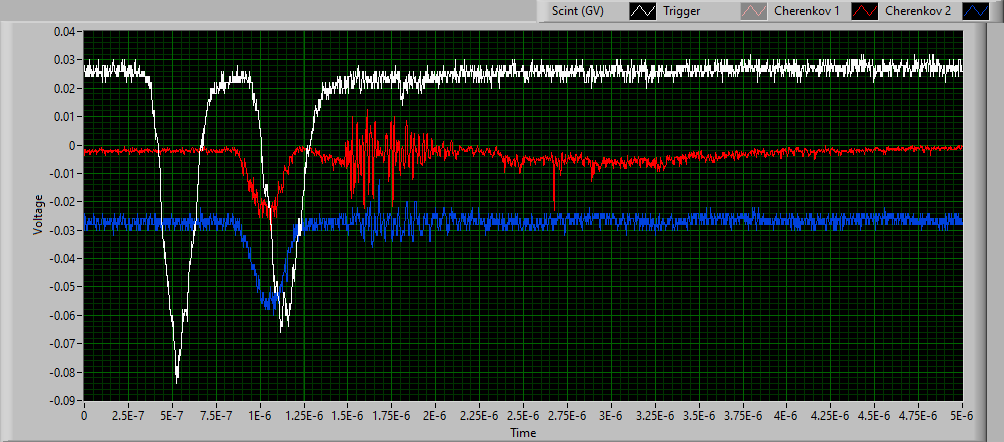Edit the -0.09 minimum voltage scale value
Viewport: 1004px width, 442px height.
(62, 400)
